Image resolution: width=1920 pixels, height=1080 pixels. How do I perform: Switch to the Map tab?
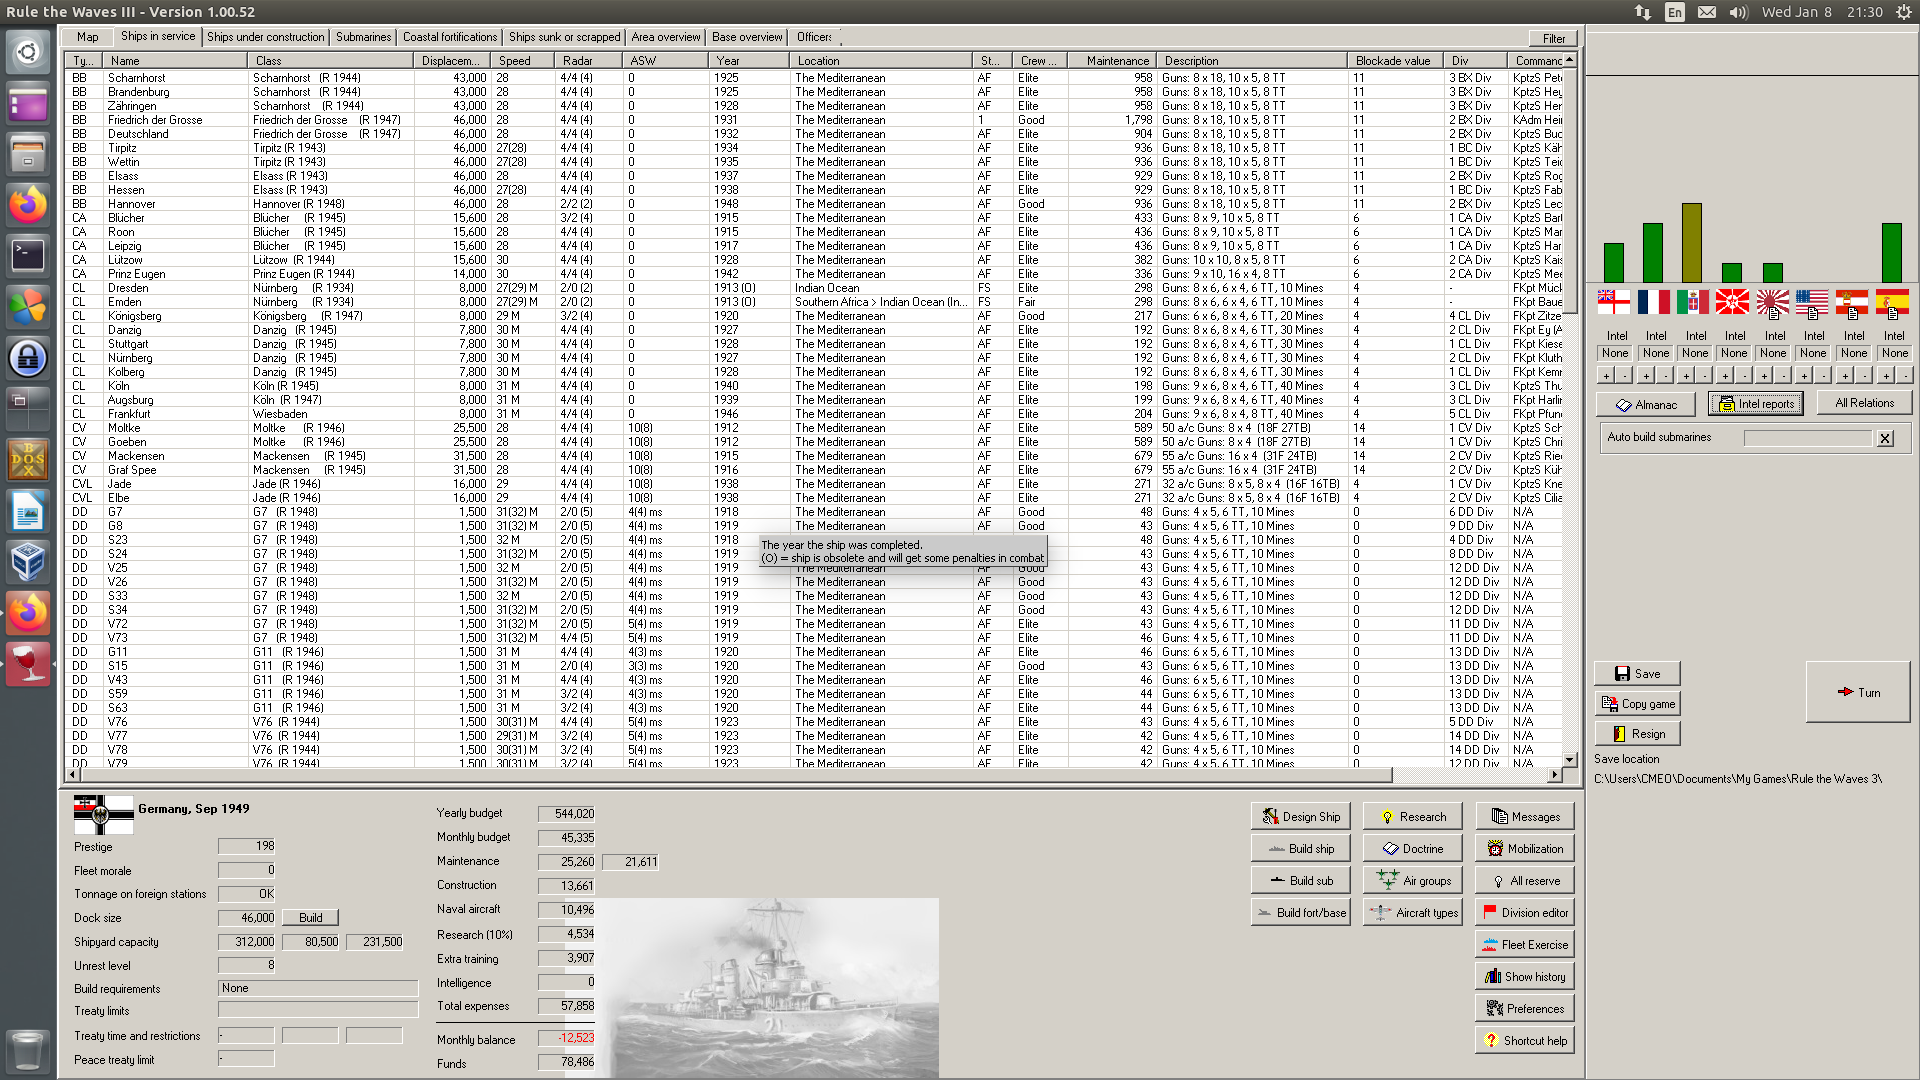(88, 37)
